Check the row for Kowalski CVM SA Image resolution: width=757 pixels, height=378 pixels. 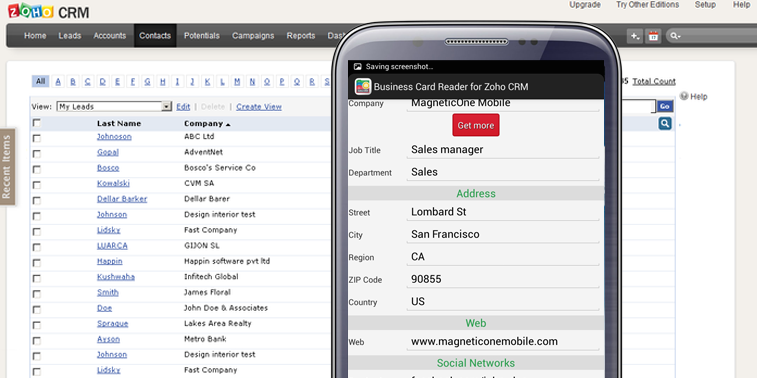37,185
